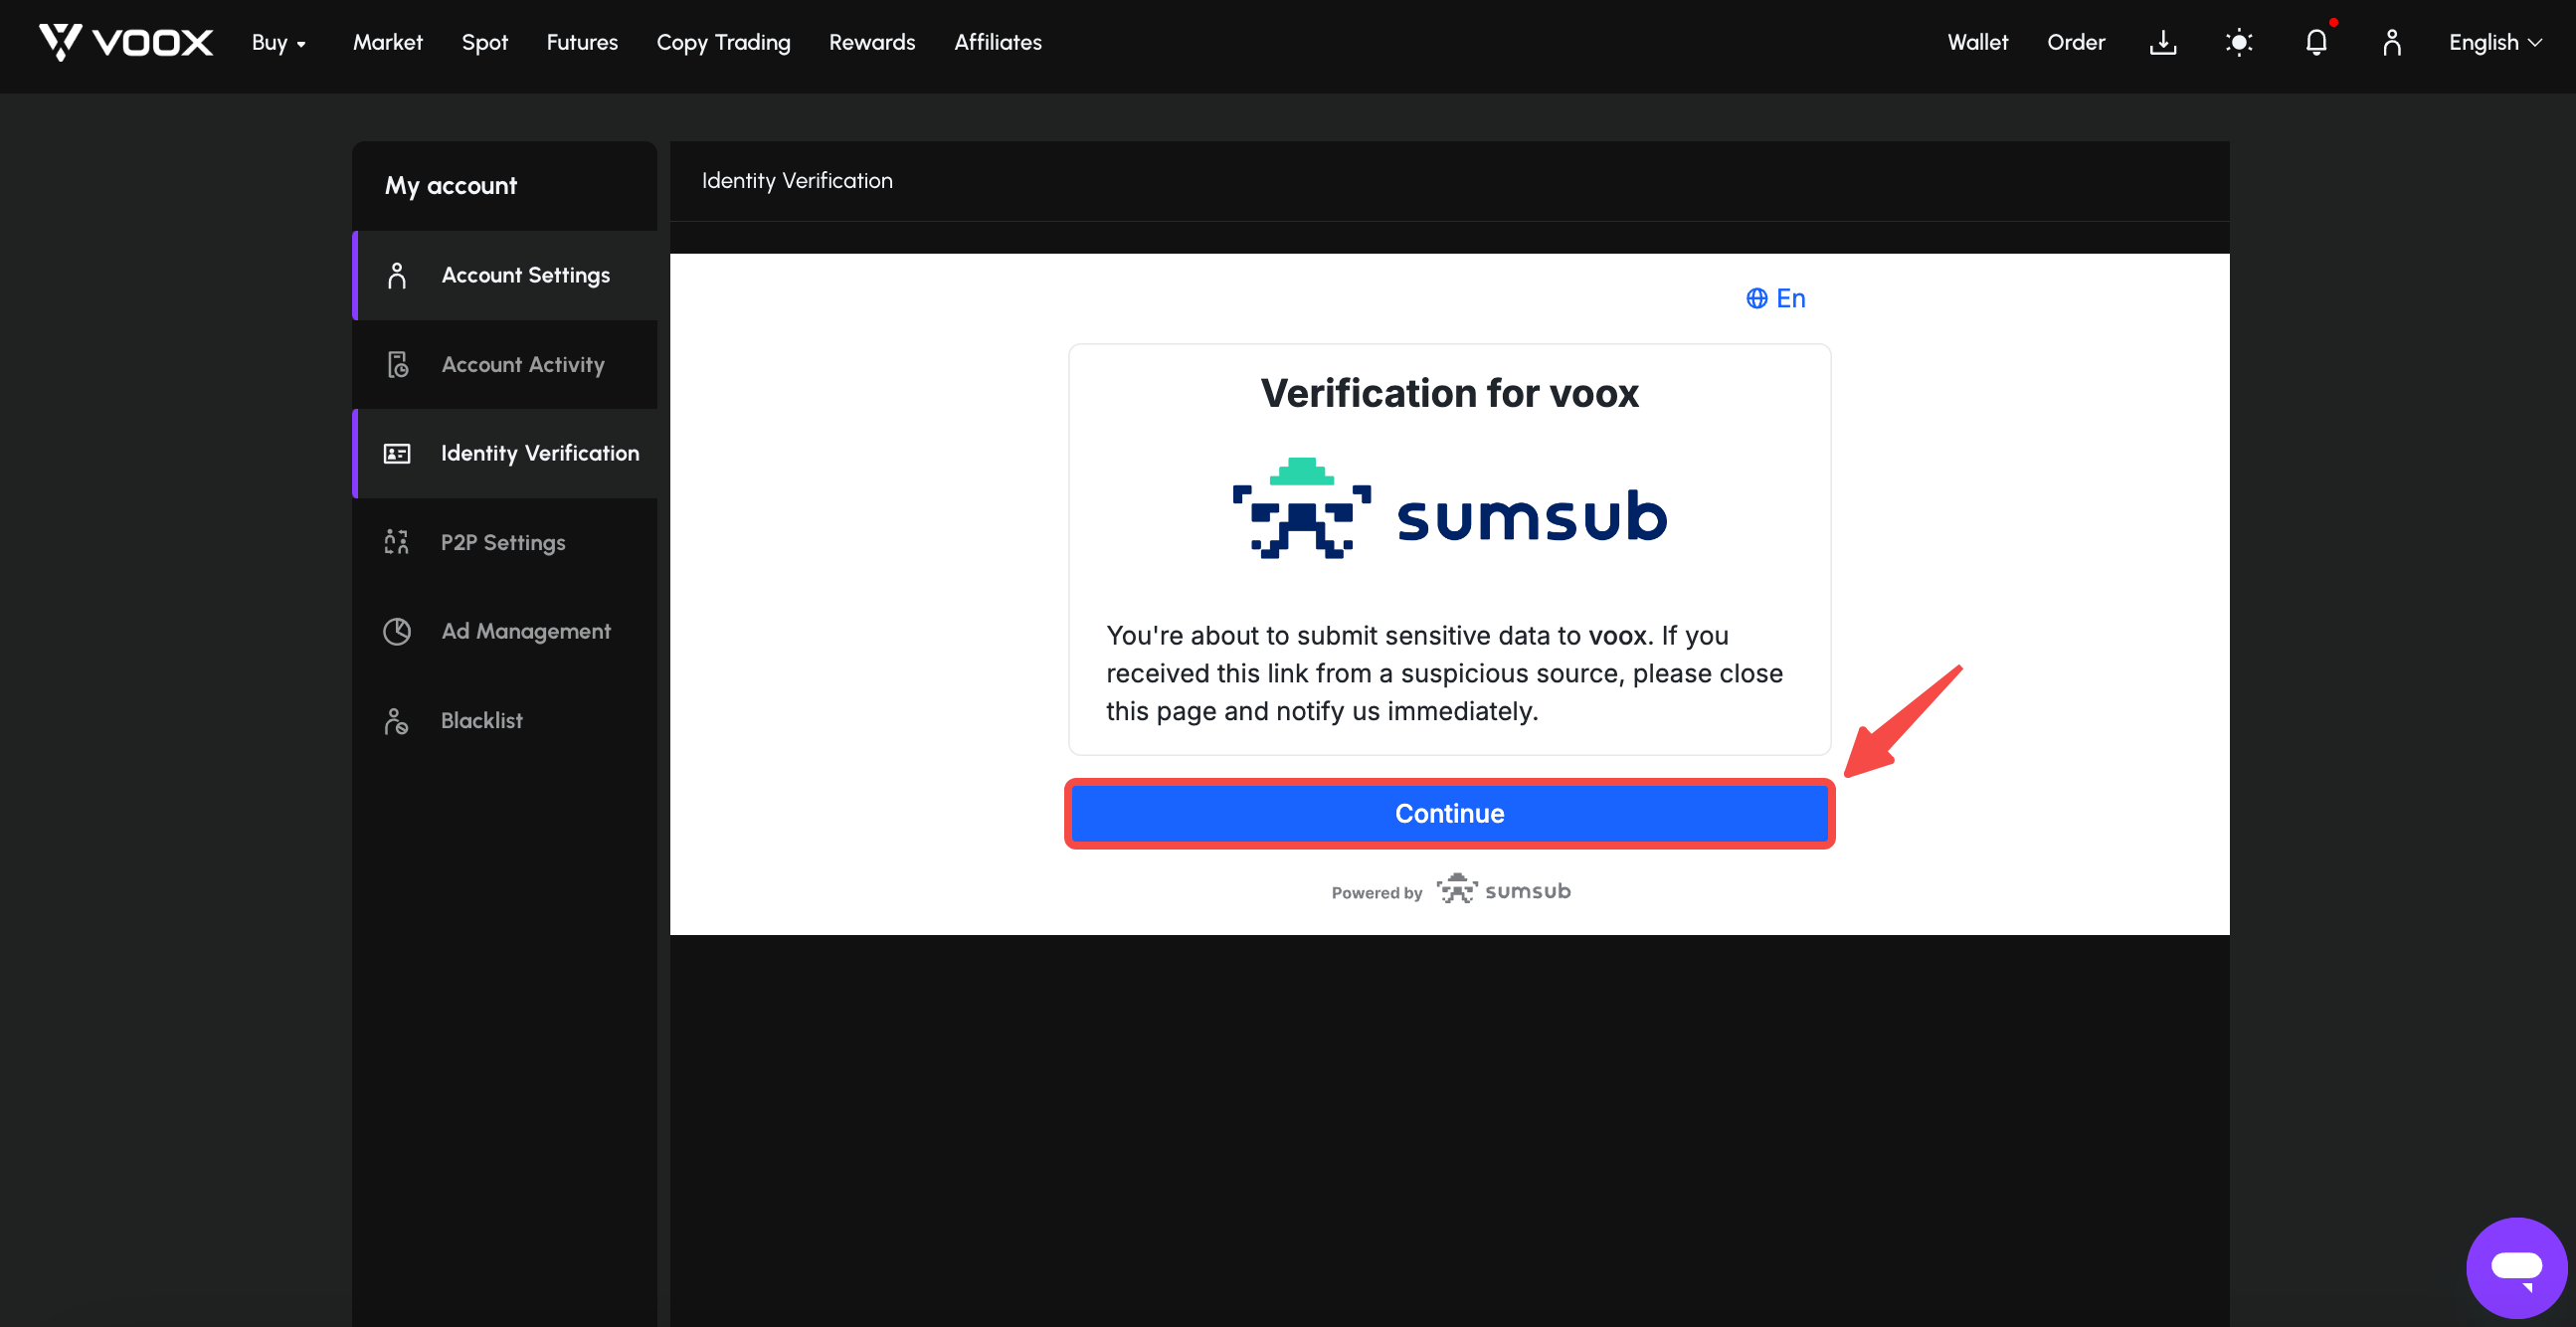This screenshot has width=2576, height=1327.
Task: Click the My account heading
Action: point(451,185)
